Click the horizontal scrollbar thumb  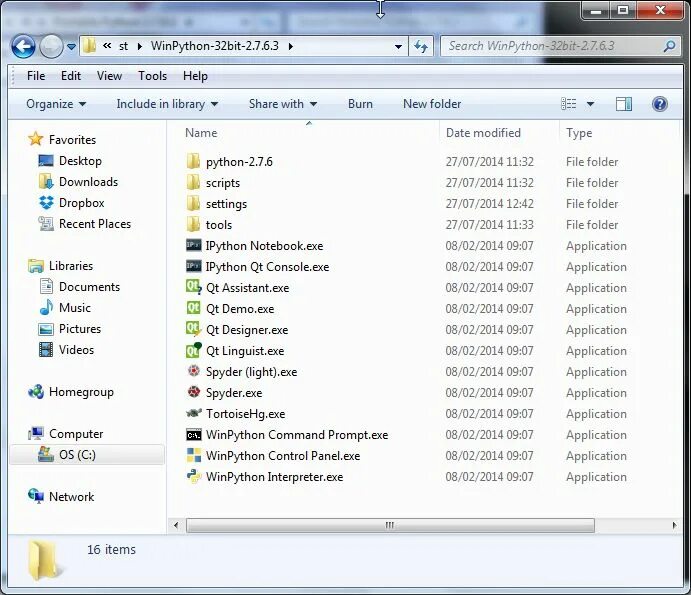[x=390, y=525]
